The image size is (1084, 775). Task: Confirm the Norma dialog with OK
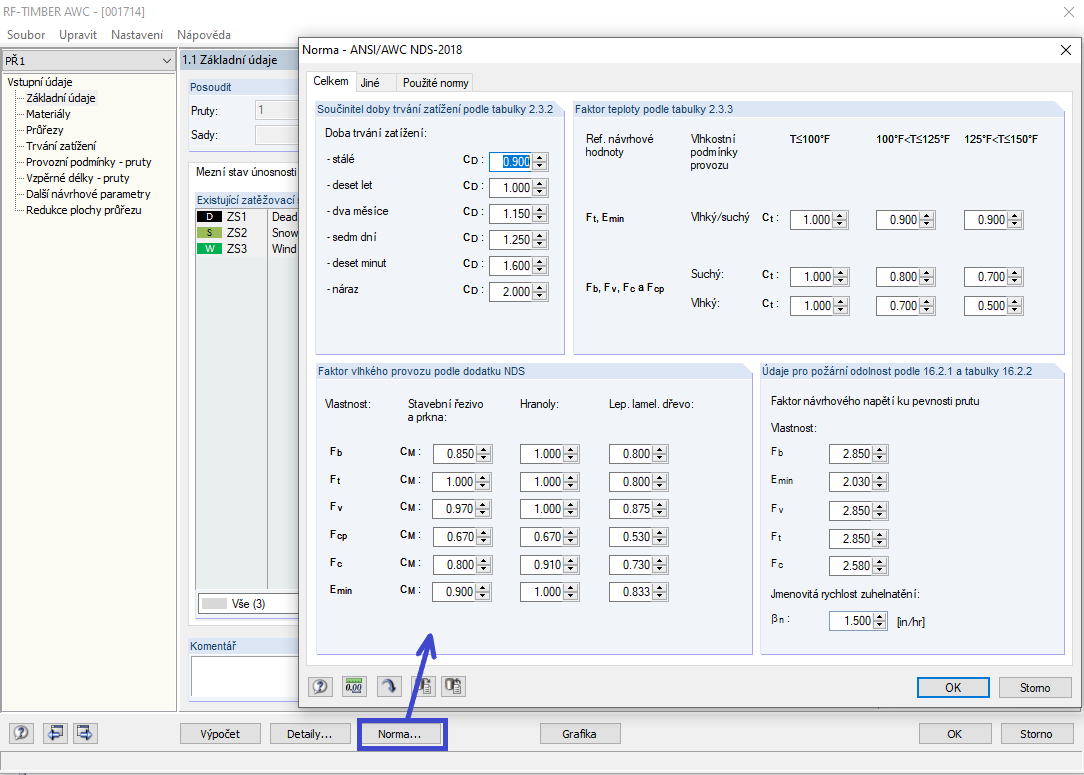click(953, 688)
